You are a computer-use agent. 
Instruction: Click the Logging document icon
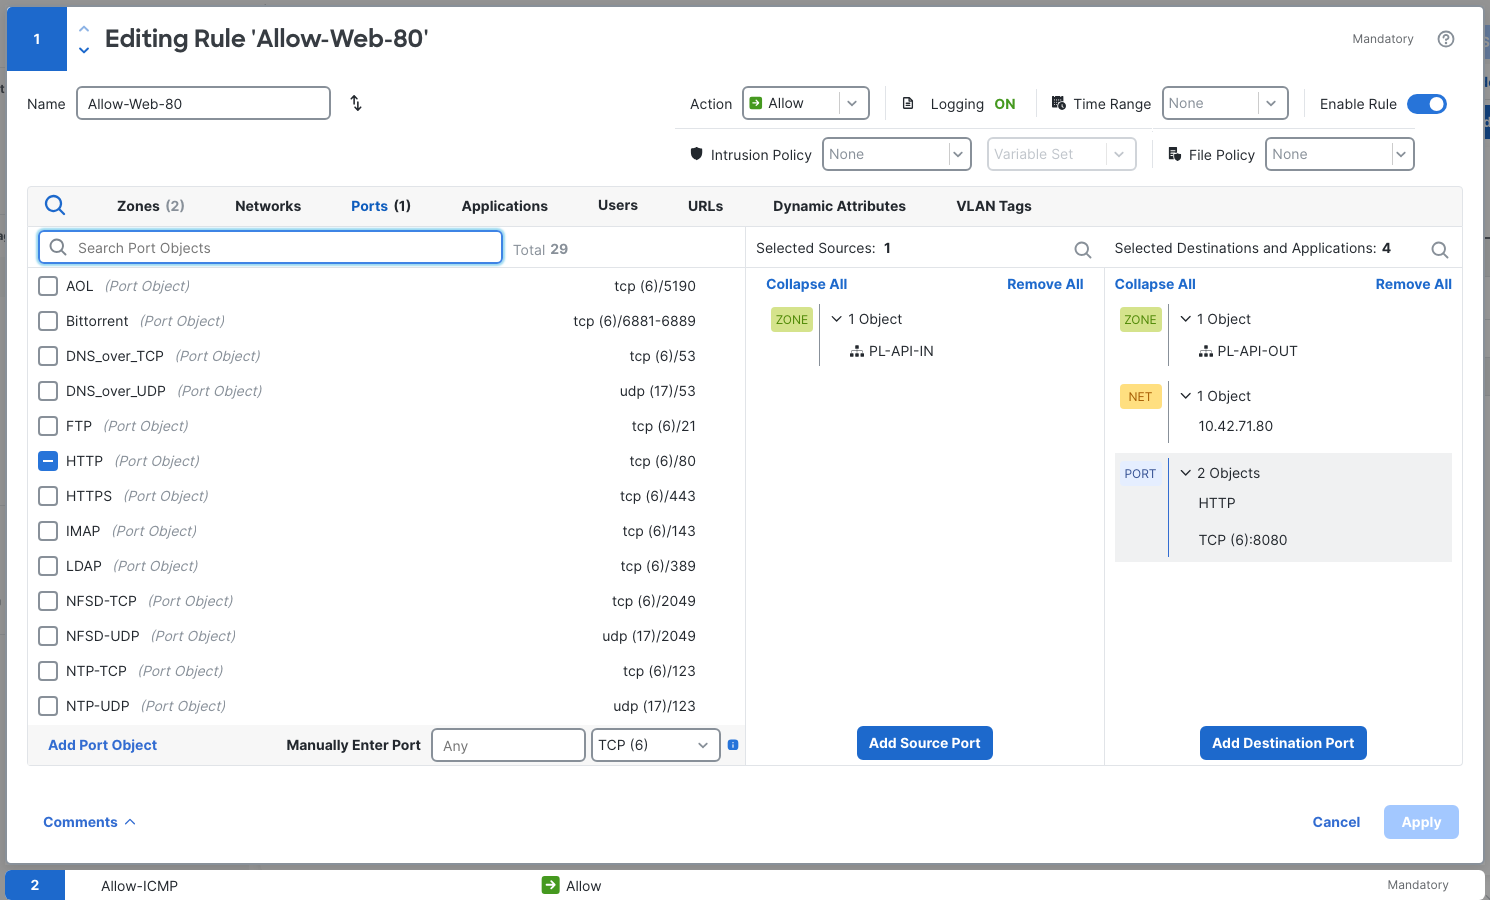pos(908,103)
